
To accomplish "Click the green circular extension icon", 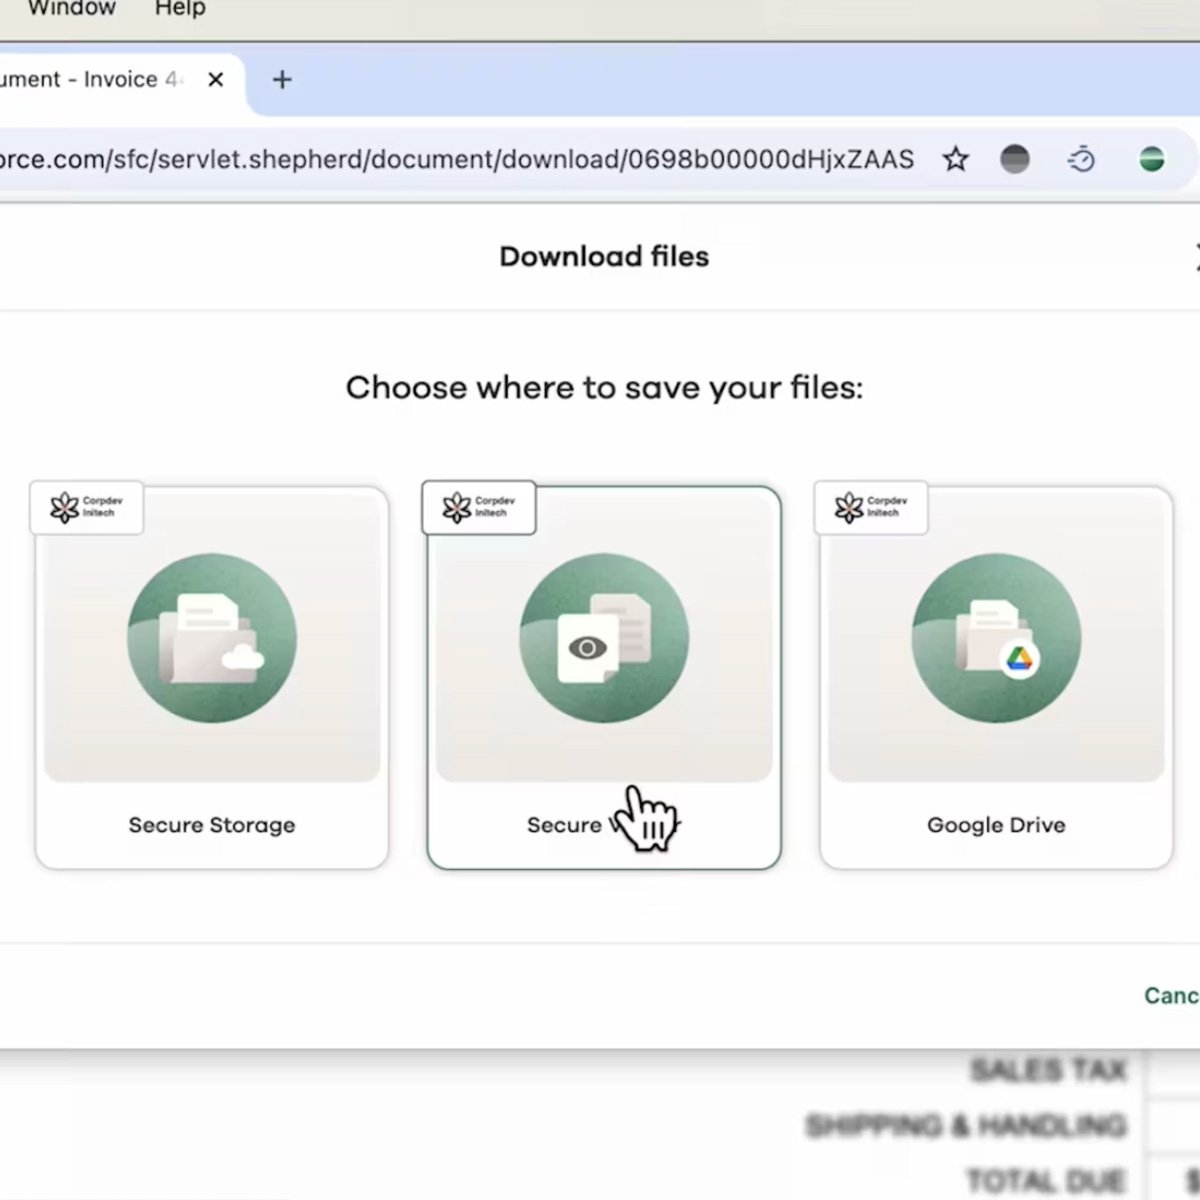I will click(x=1152, y=159).
